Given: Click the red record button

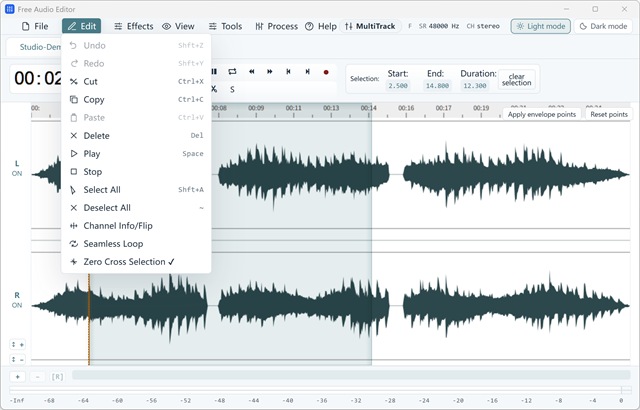Looking at the screenshot, I should pyautogui.click(x=326, y=72).
